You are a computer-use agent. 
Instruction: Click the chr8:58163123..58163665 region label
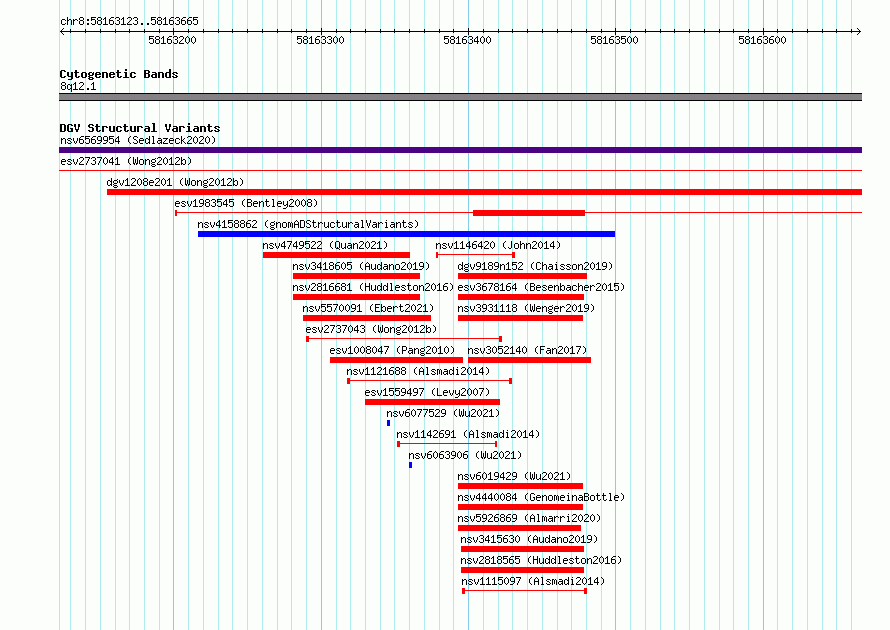129,21
